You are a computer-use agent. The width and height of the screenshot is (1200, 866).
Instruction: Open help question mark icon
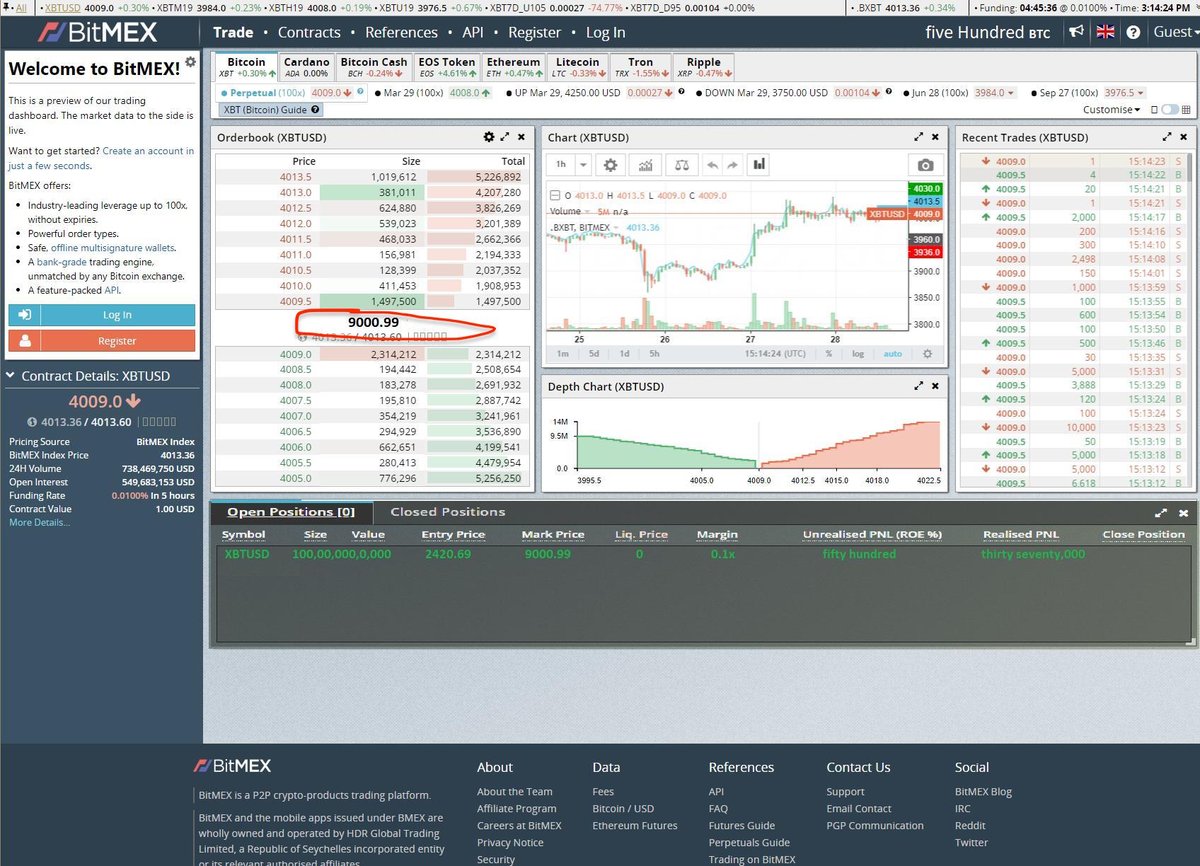(1133, 32)
